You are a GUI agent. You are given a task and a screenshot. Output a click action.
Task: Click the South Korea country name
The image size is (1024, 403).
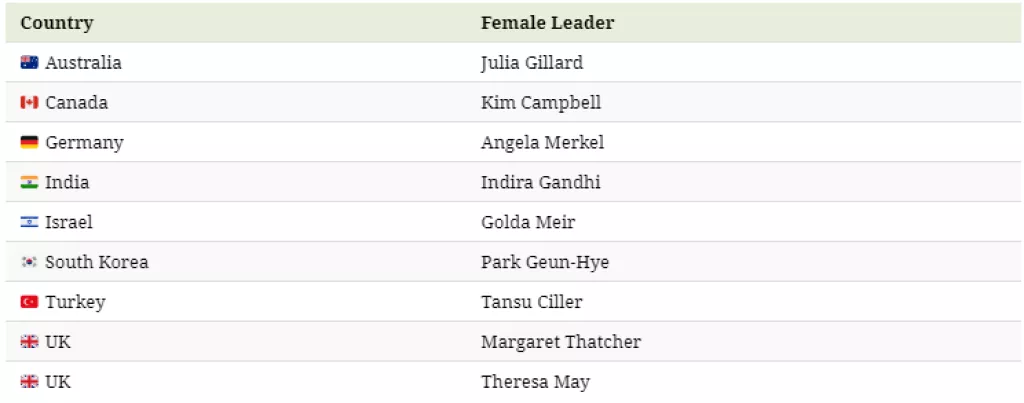(96, 262)
